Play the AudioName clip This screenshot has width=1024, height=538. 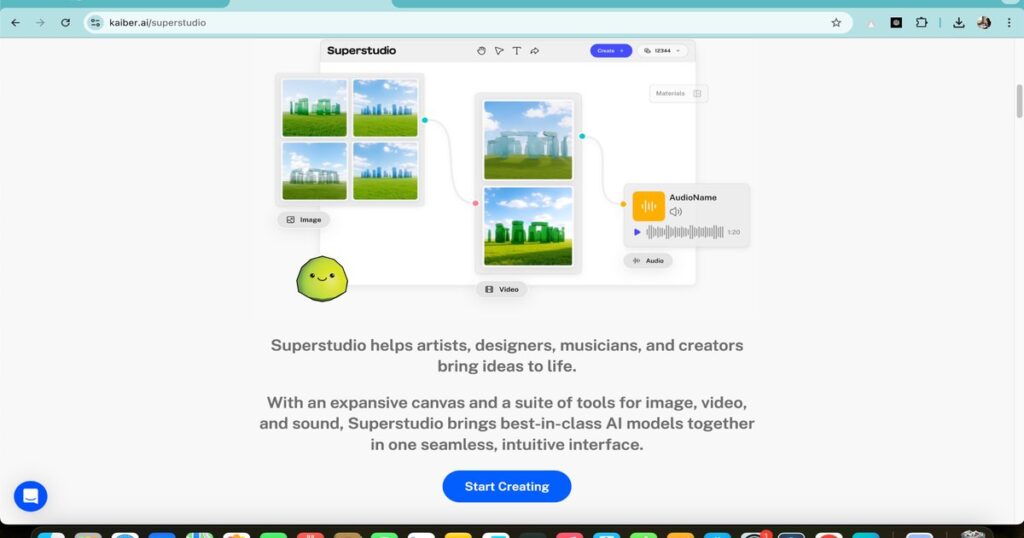click(x=637, y=232)
